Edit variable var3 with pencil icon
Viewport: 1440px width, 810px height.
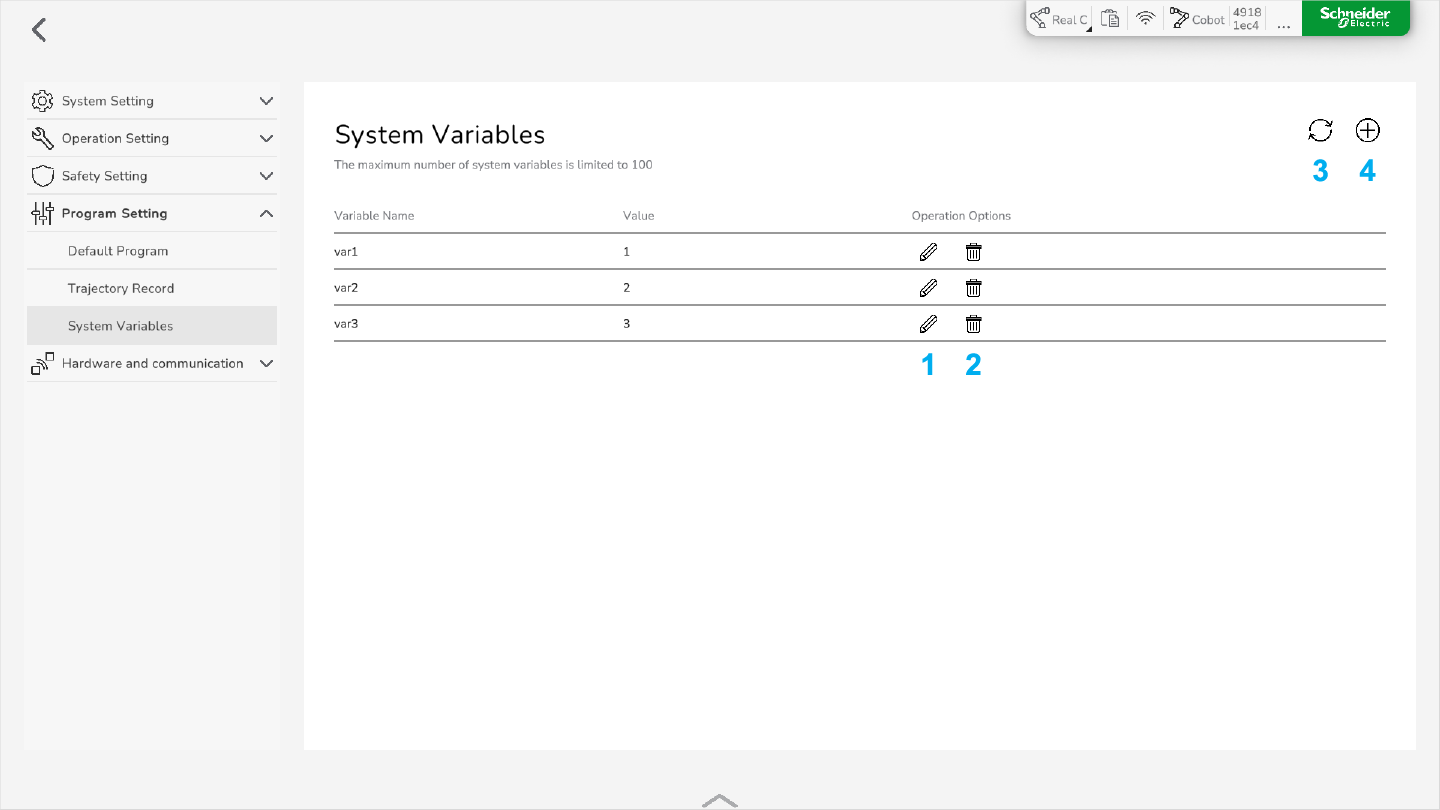(928, 324)
